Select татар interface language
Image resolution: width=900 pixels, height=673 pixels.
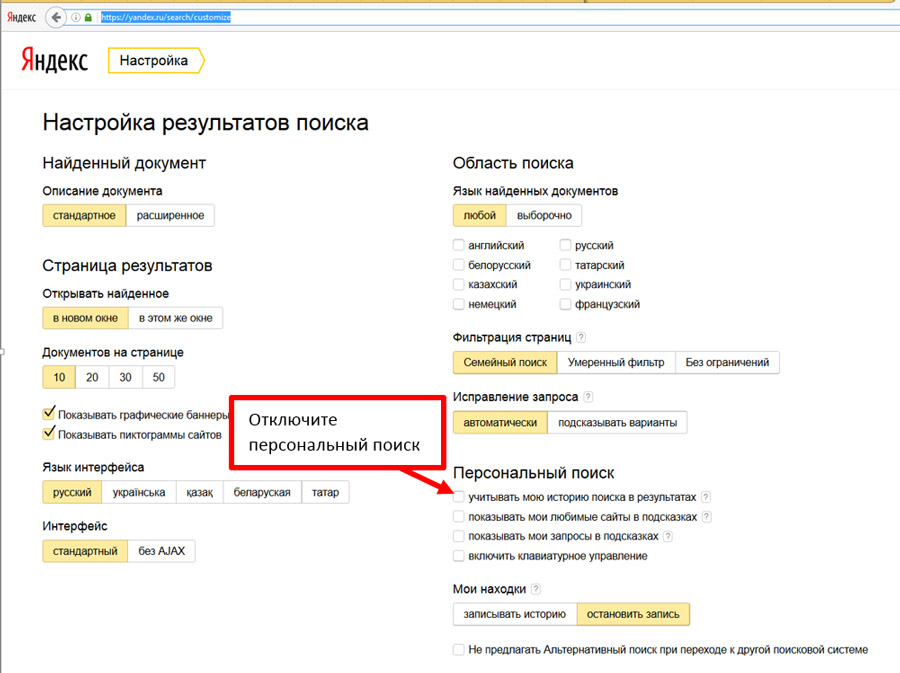[x=325, y=492]
